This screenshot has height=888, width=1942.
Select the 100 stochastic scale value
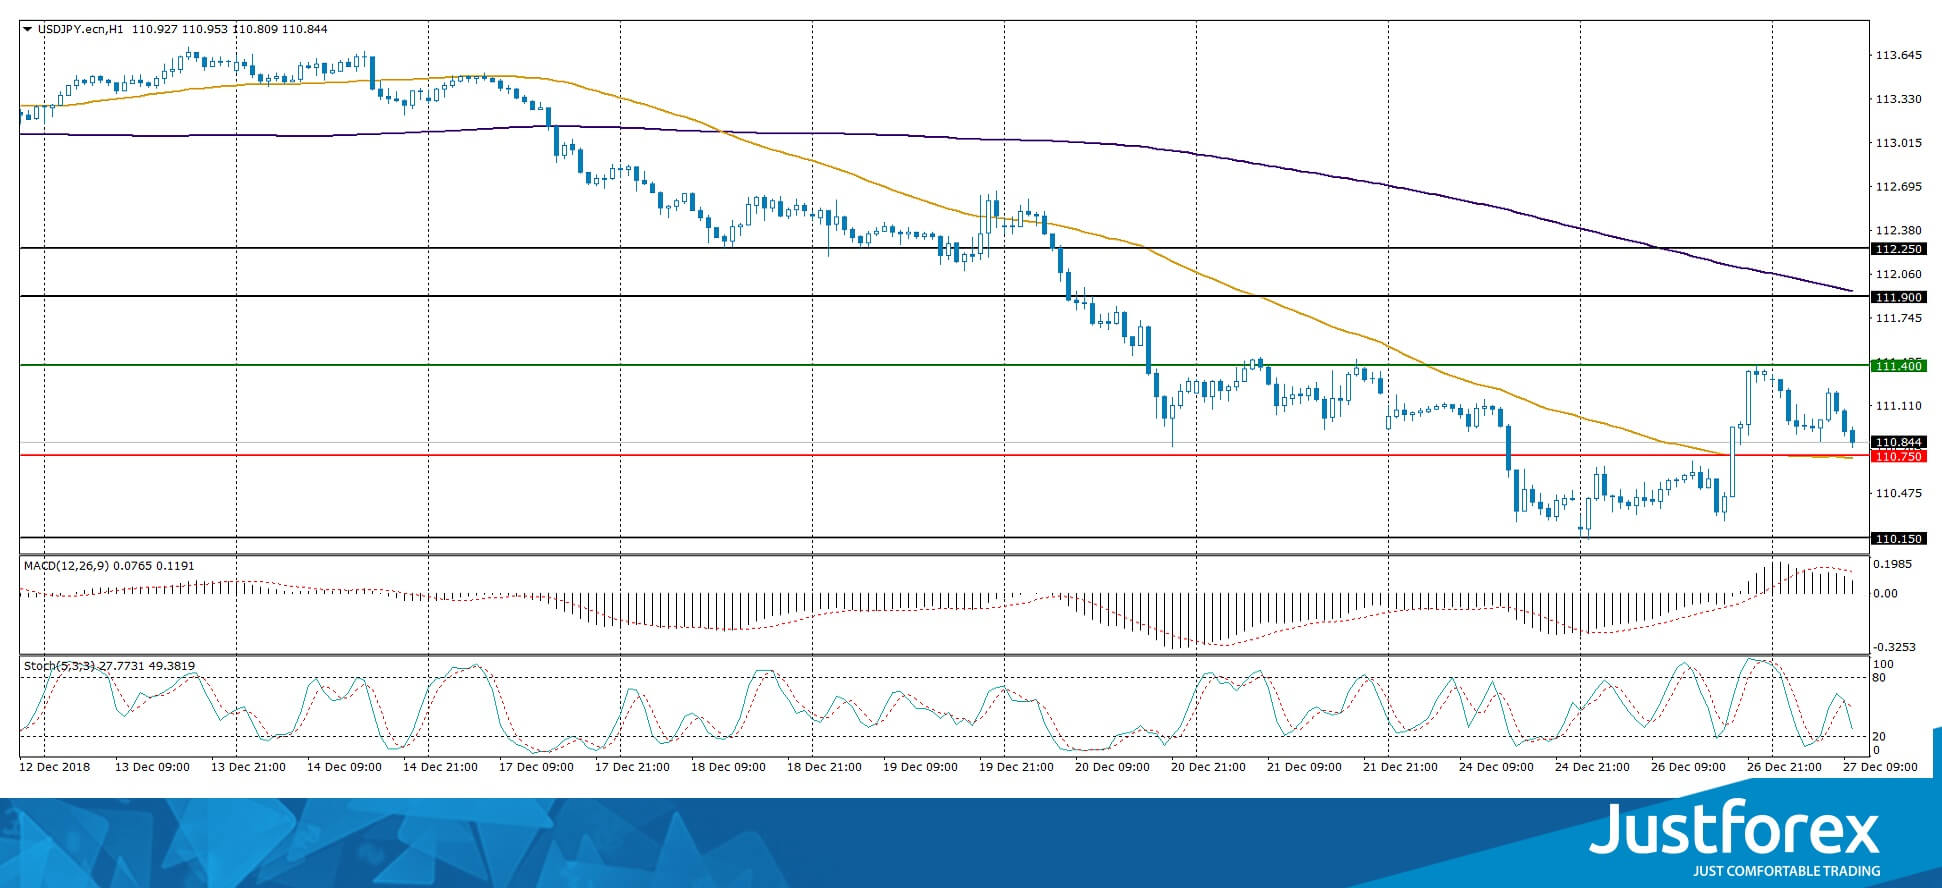(1884, 664)
